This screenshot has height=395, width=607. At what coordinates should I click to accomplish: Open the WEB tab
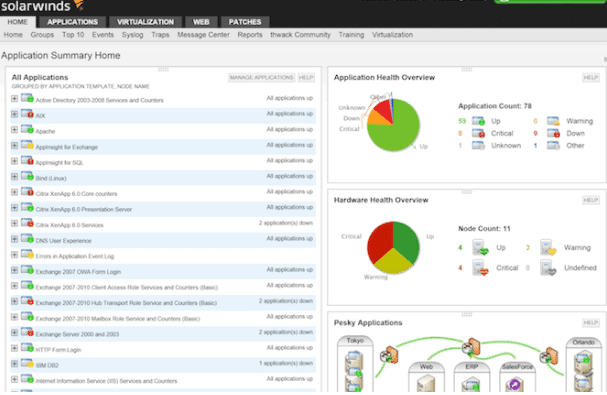pos(201,22)
